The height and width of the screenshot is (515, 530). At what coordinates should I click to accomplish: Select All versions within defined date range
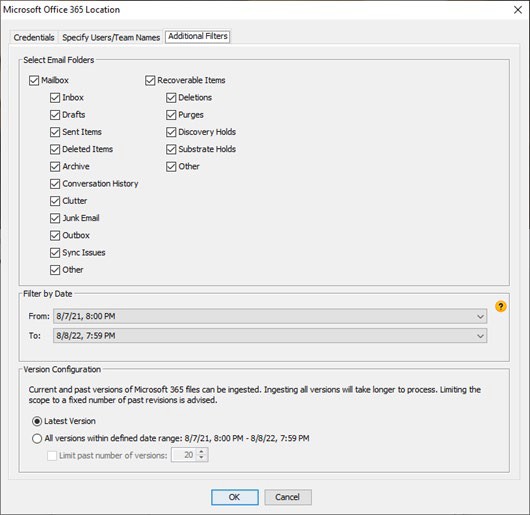click(x=37, y=439)
